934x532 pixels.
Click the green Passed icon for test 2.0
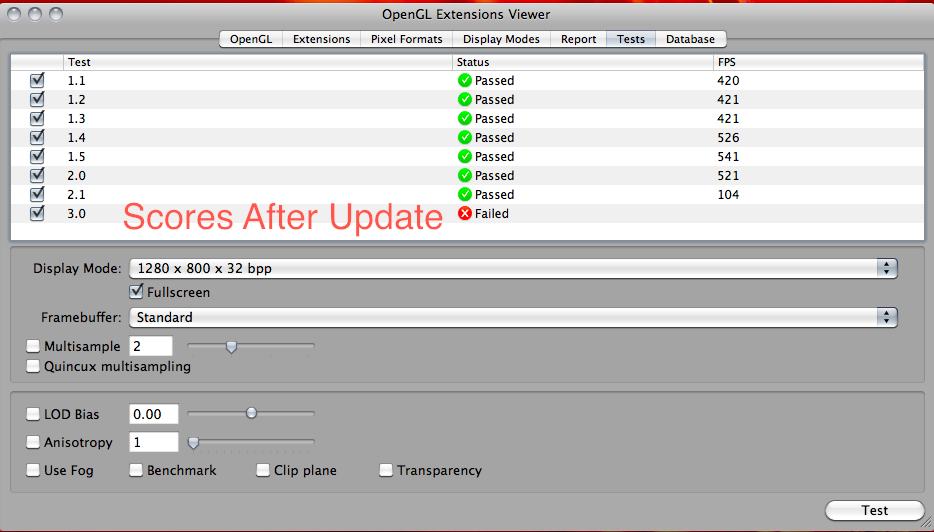(x=465, y=175)
